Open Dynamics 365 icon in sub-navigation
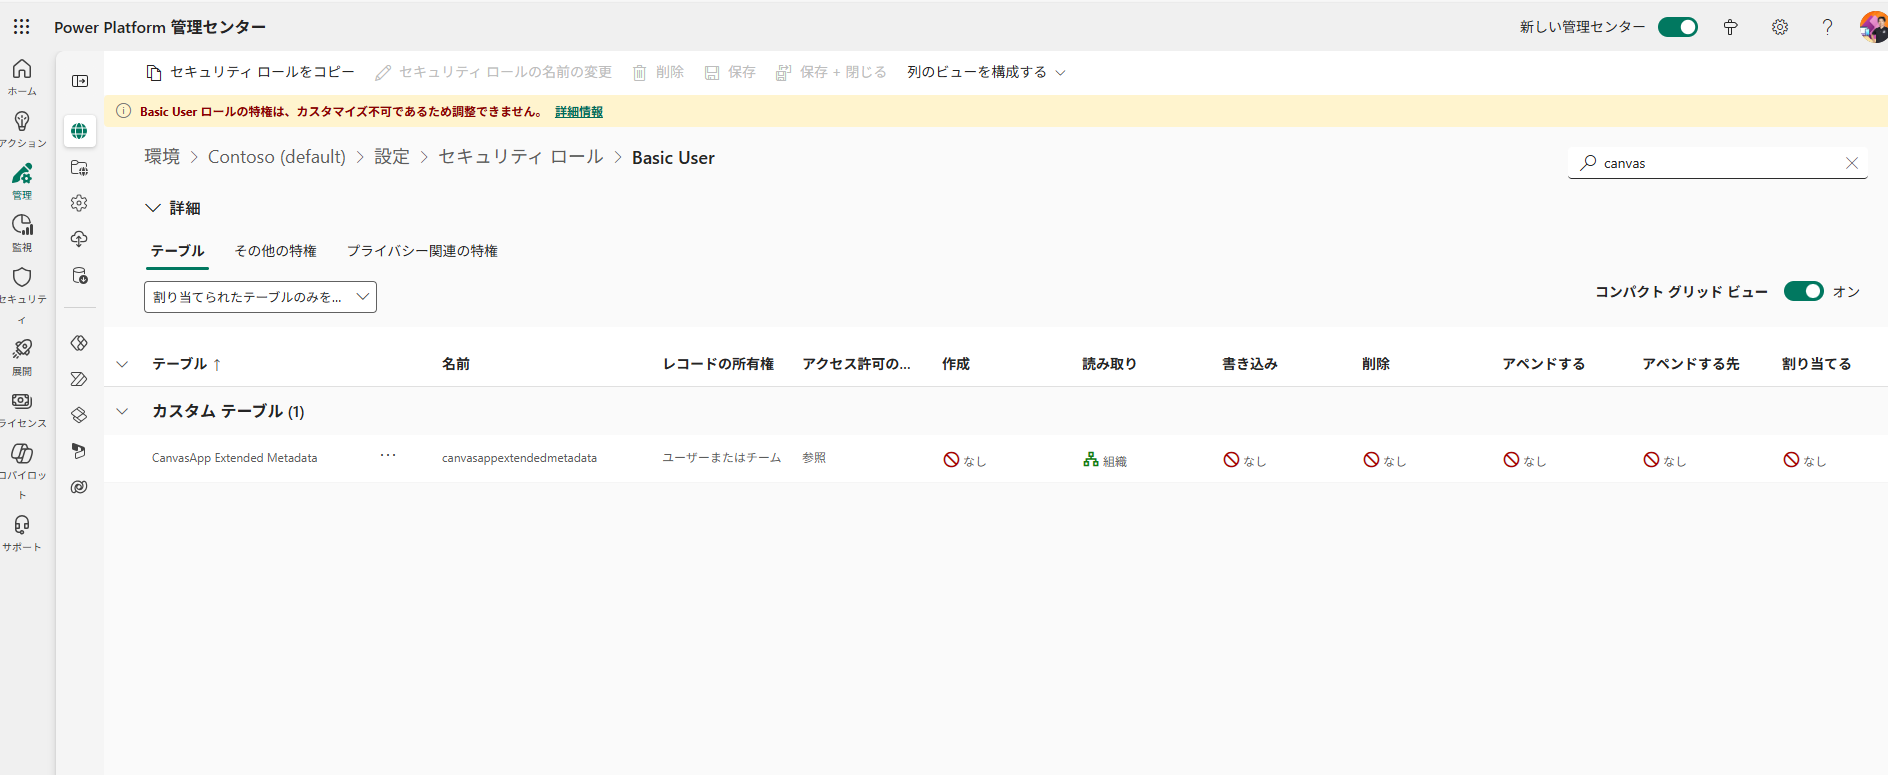This screenshot has width=1888, height=775. (79, 451)
